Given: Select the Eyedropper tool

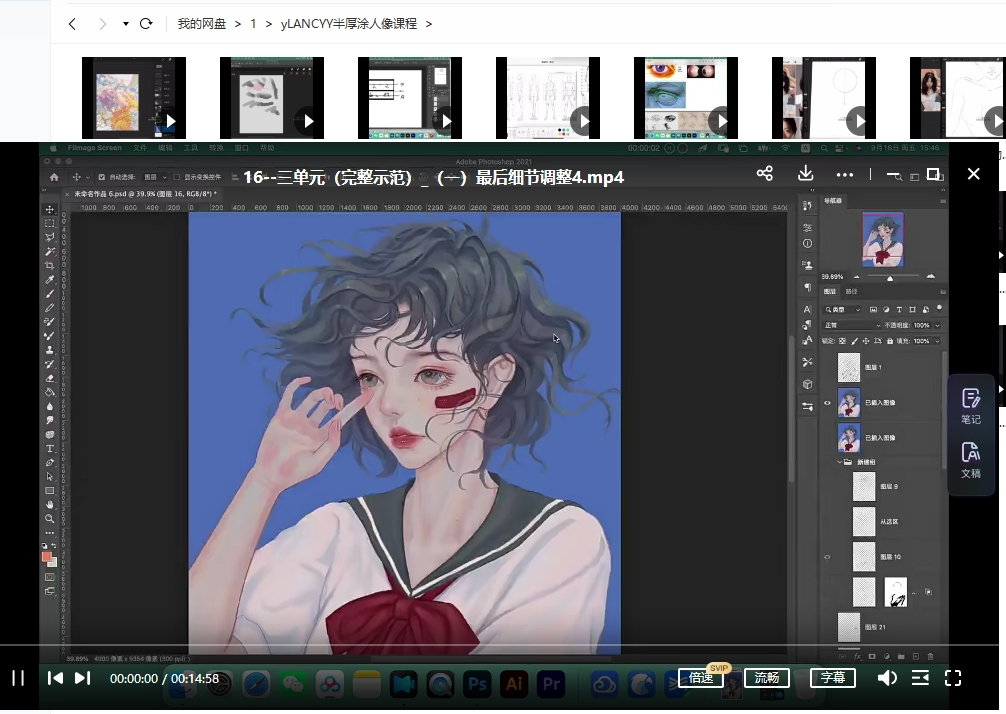Looking at the screenshot, I should 49,280.
